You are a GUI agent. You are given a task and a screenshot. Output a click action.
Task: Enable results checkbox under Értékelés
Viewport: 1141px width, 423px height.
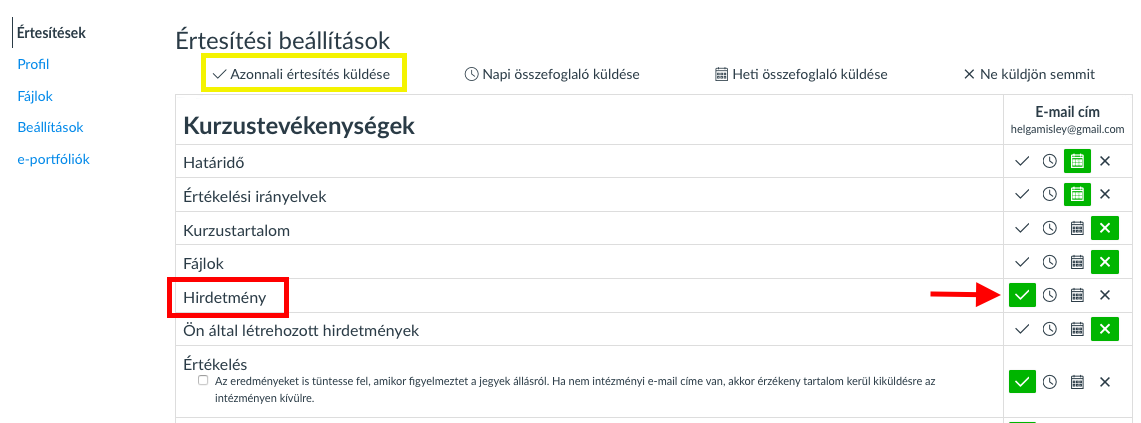coord(203,381)
